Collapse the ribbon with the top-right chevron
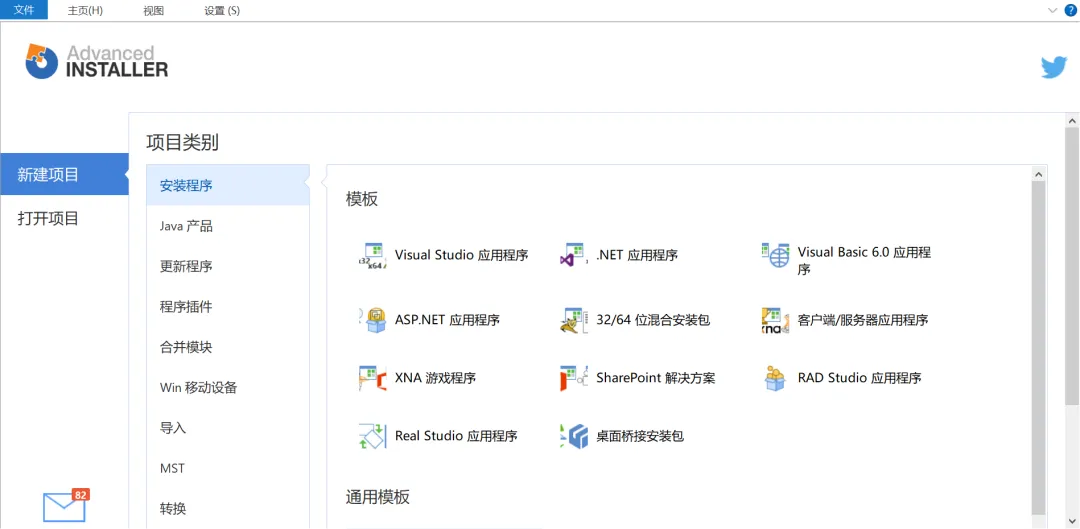 click(1052, 10)
